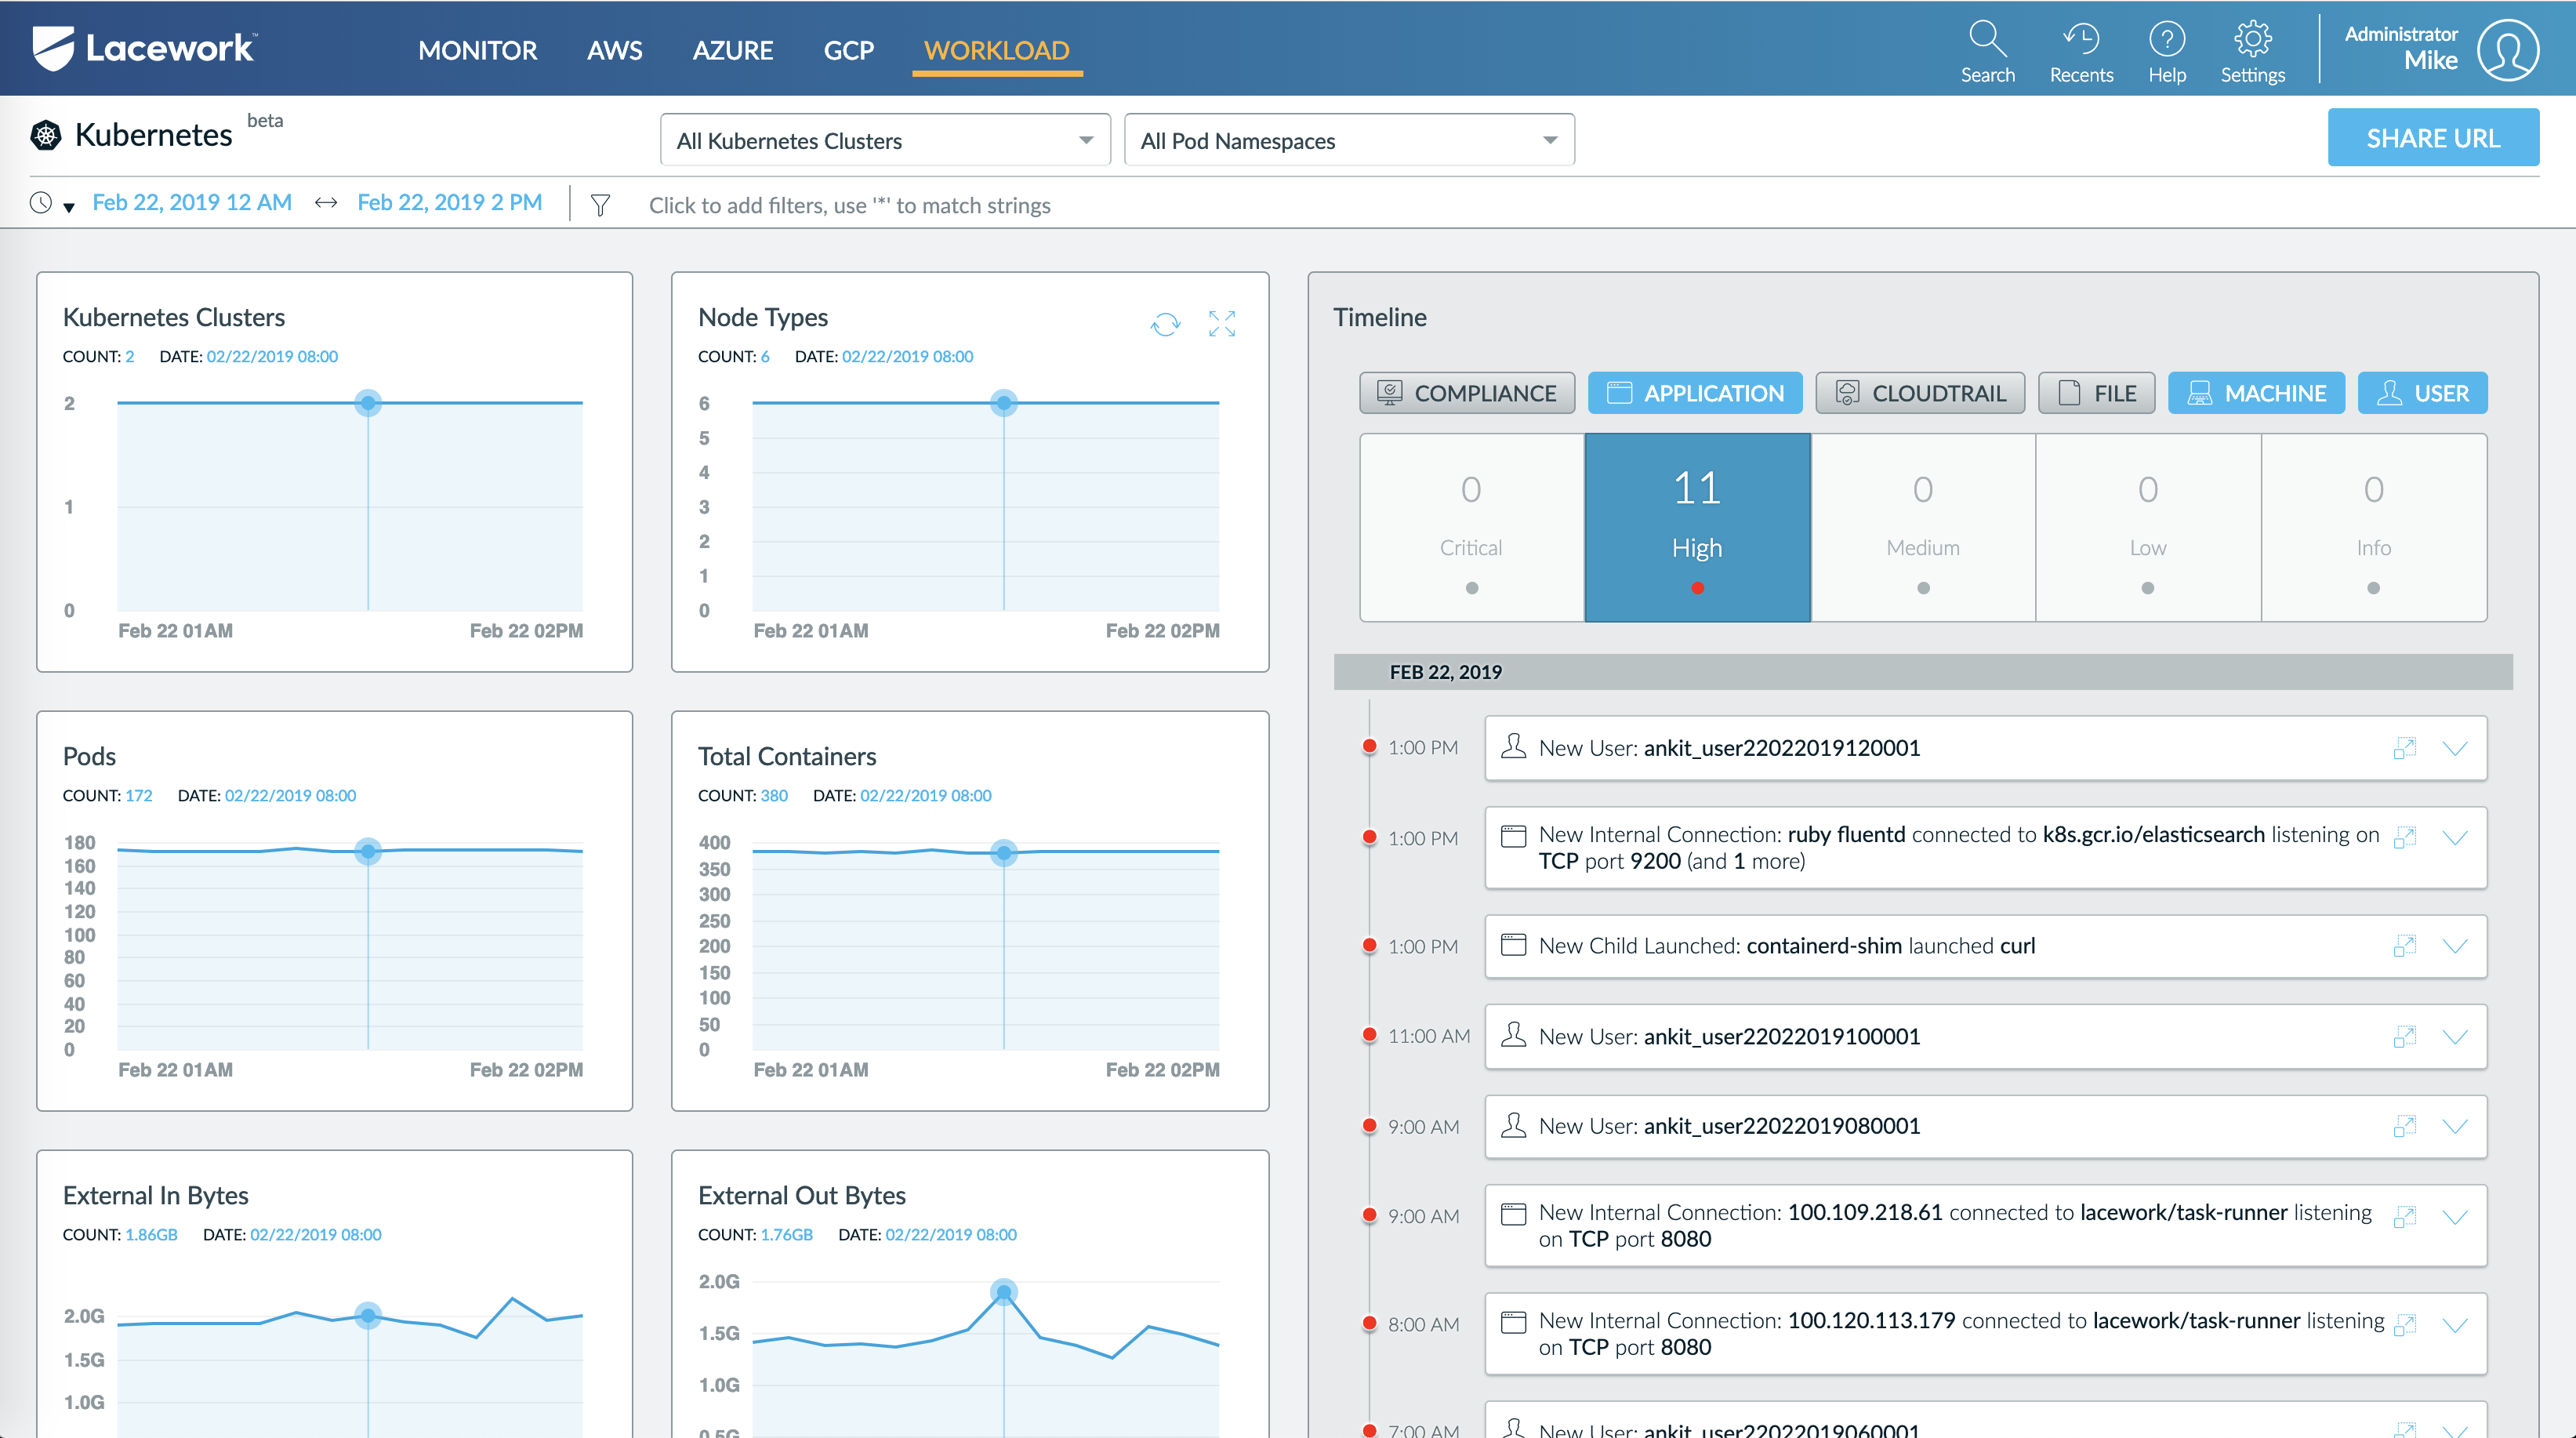Disable the MACHINE timeline filter
The image size is (2576, 1438).
(x=2256, y=393)
